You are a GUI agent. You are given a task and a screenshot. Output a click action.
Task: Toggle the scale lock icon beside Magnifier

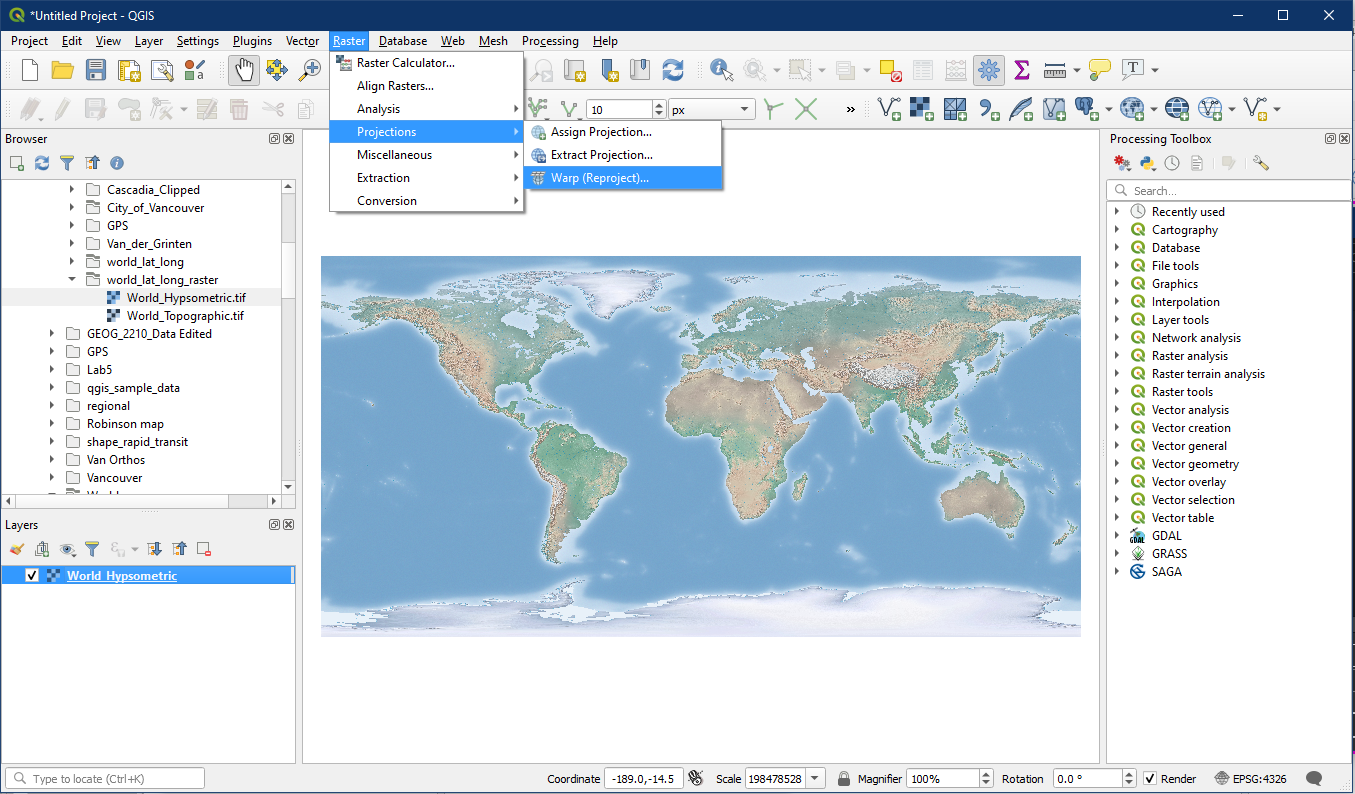pyautogui.click(x=844, y=779)
